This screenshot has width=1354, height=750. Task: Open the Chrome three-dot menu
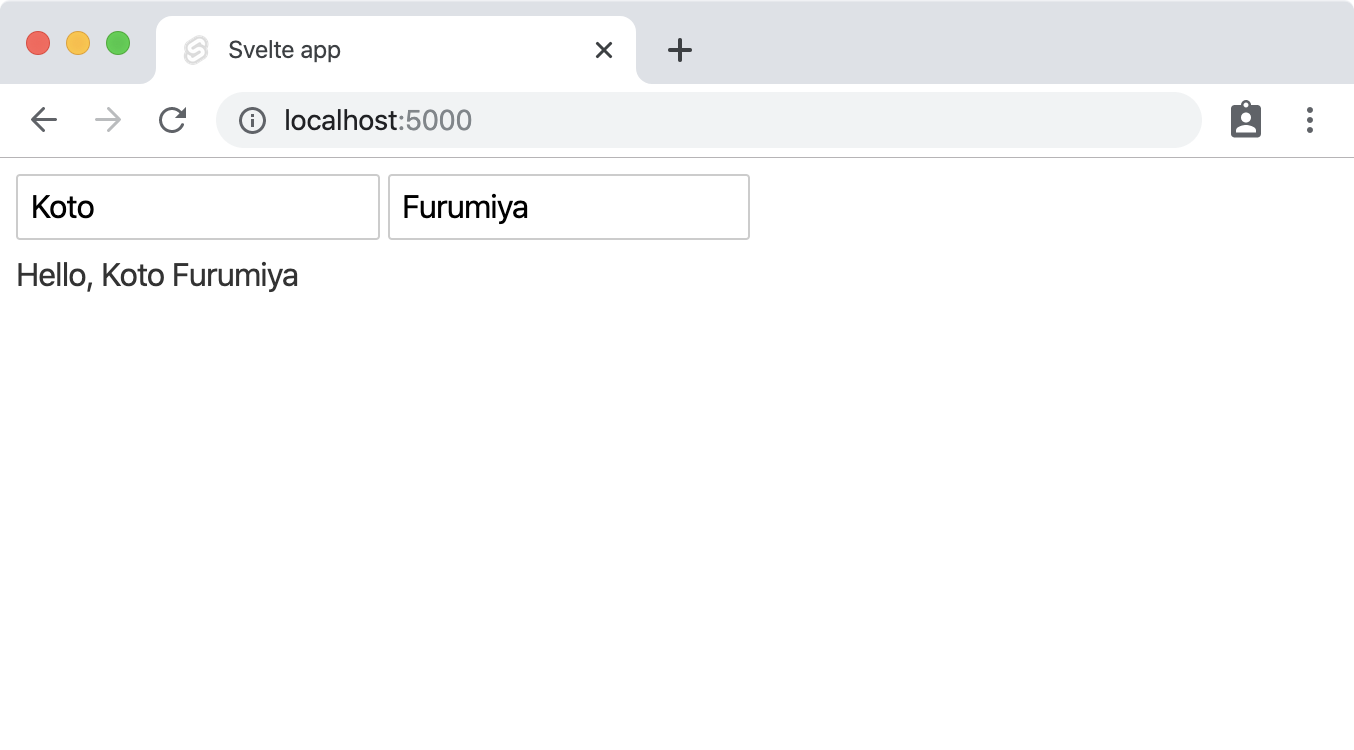pyautogui.click(x=1310, y=120)
